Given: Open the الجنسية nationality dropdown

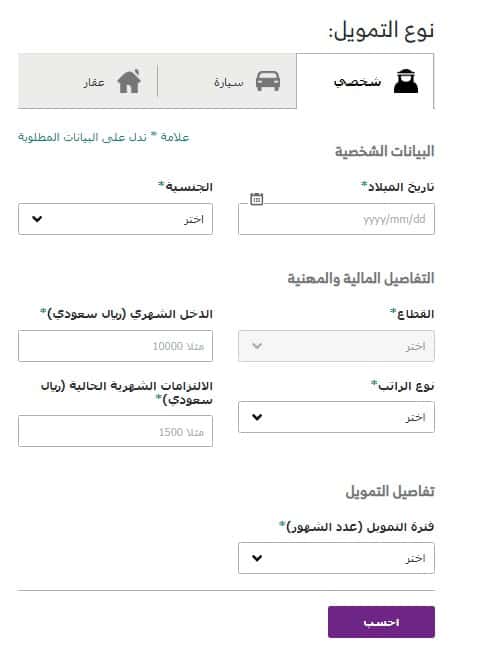Looking at the screenshot, I should point(115,219).
